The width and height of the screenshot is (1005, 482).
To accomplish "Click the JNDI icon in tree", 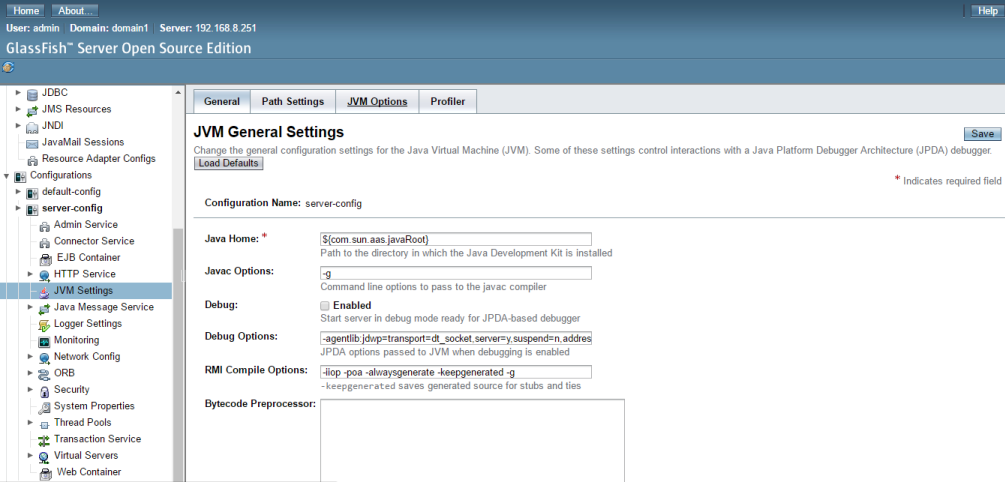I will coord(31,127).
